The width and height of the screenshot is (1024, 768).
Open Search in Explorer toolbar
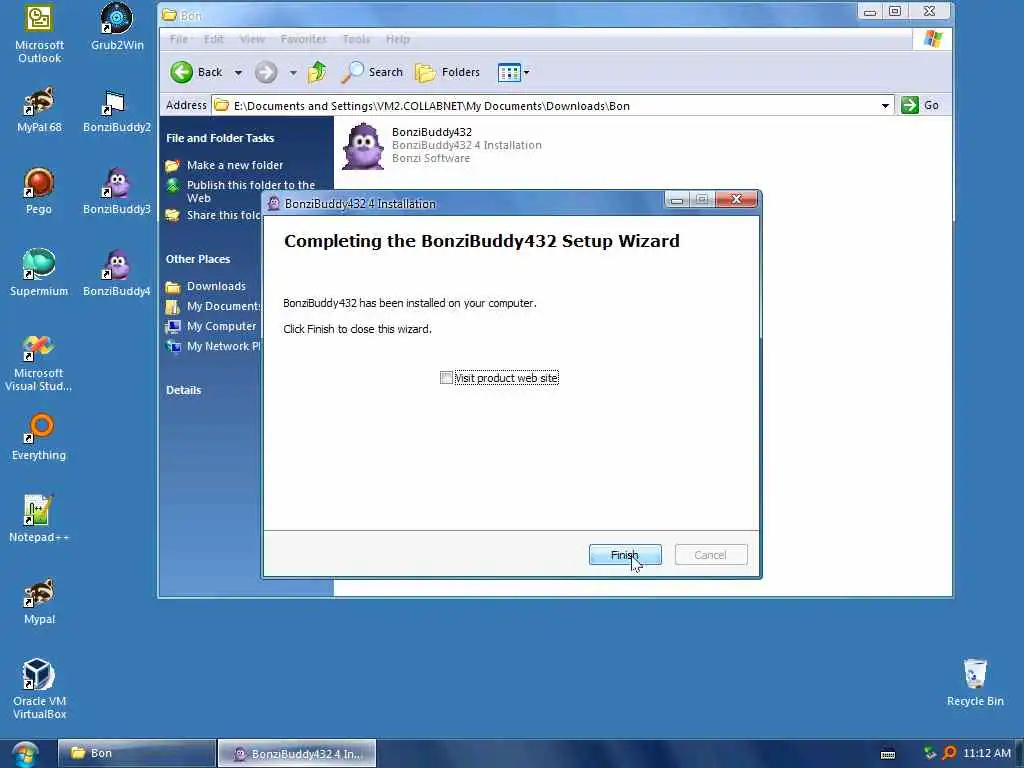coord(372,72)
